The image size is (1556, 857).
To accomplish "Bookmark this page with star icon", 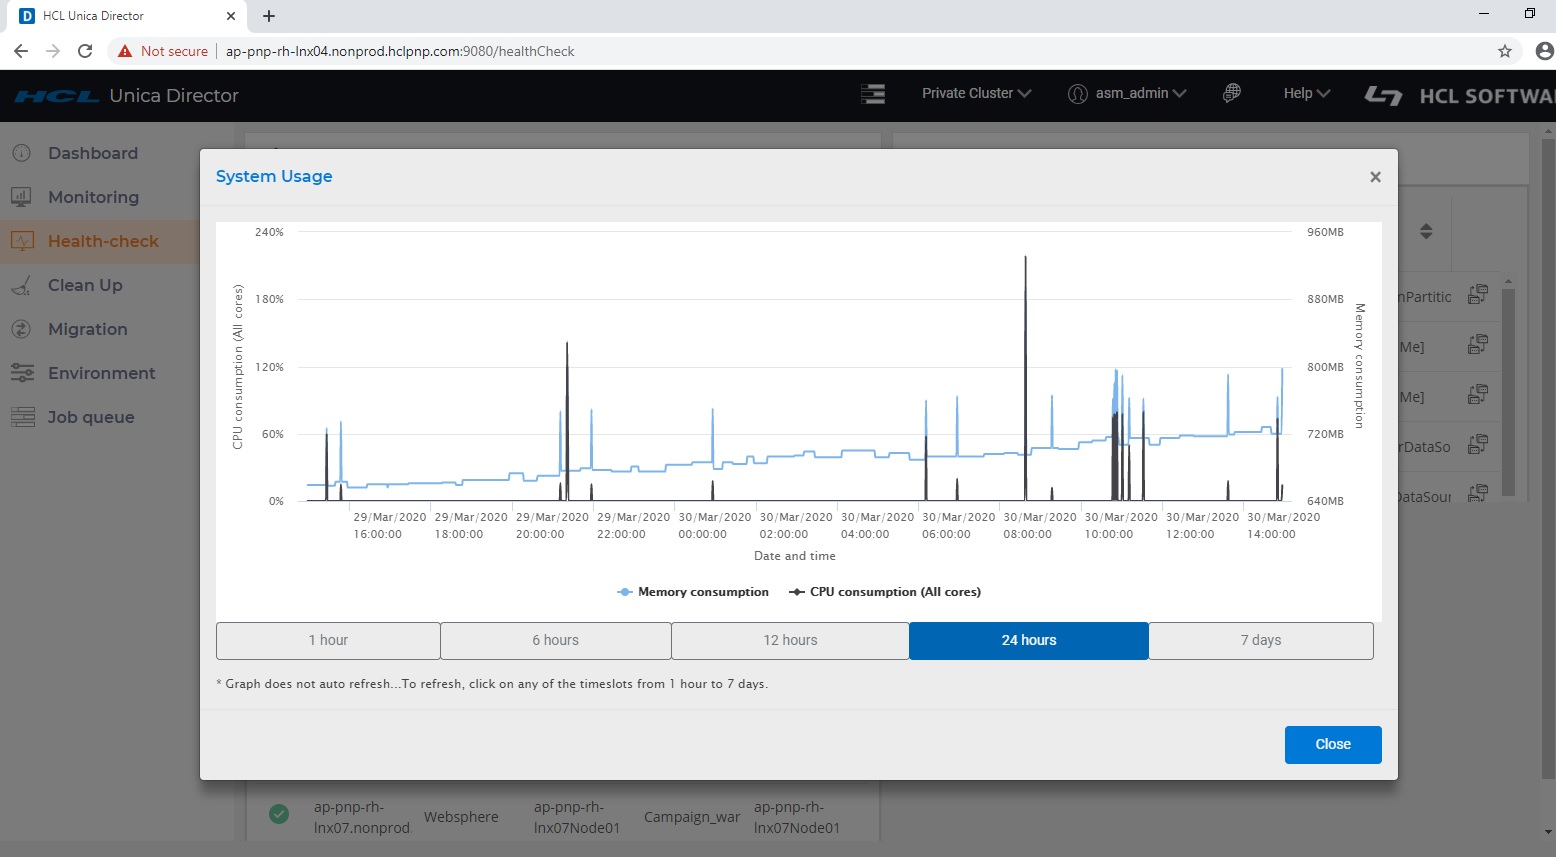I will 1504,51.
